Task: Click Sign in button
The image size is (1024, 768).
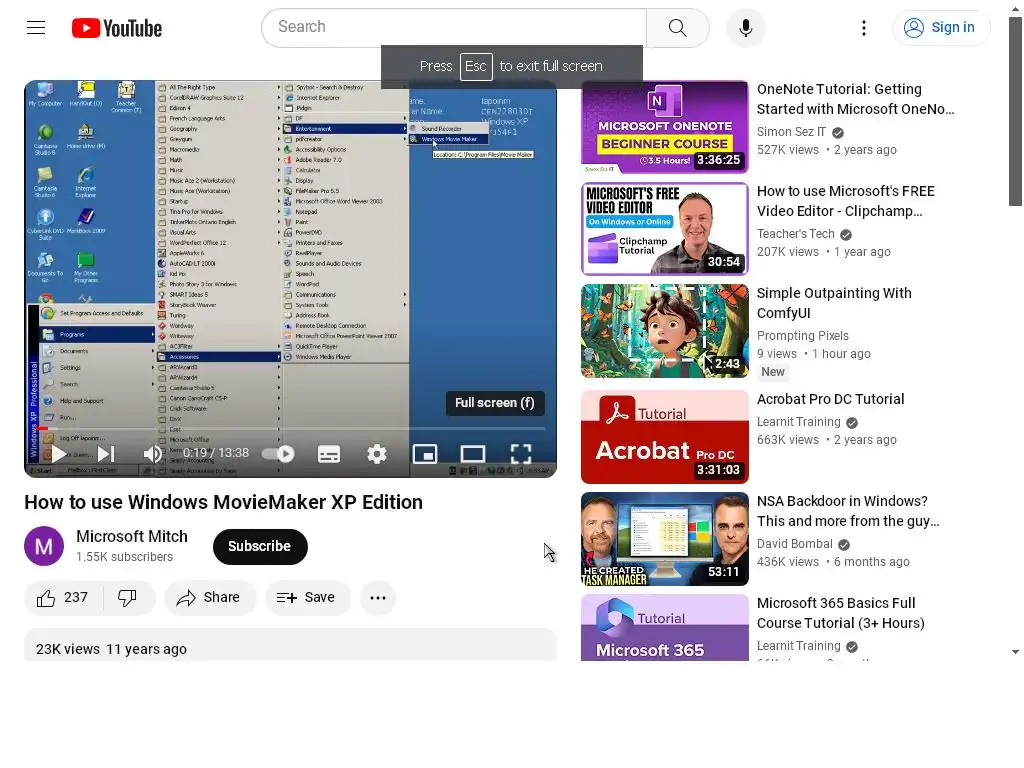Action: point(940,27)
